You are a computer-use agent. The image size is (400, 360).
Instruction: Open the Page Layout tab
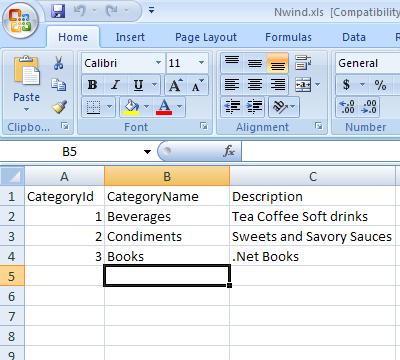(x=206, y=37)
